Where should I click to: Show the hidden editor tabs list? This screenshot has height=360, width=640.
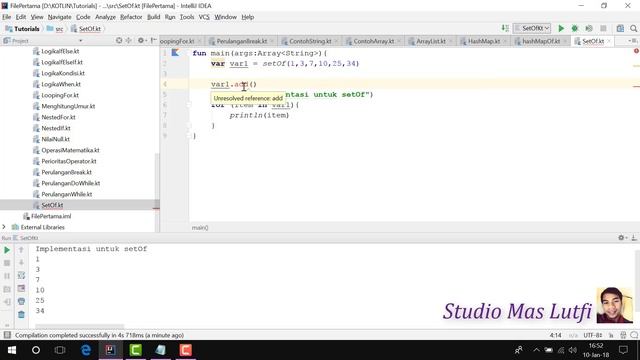(x=632, y=41)
